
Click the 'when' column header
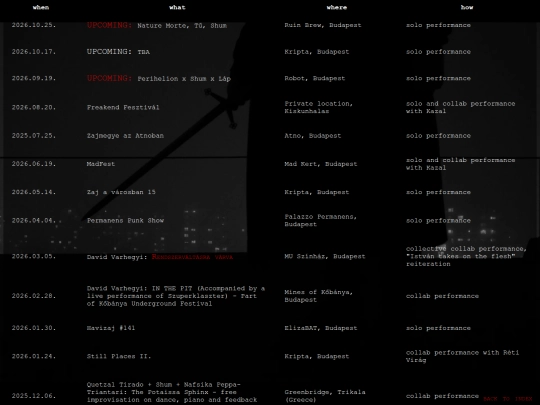click(41, 7)
